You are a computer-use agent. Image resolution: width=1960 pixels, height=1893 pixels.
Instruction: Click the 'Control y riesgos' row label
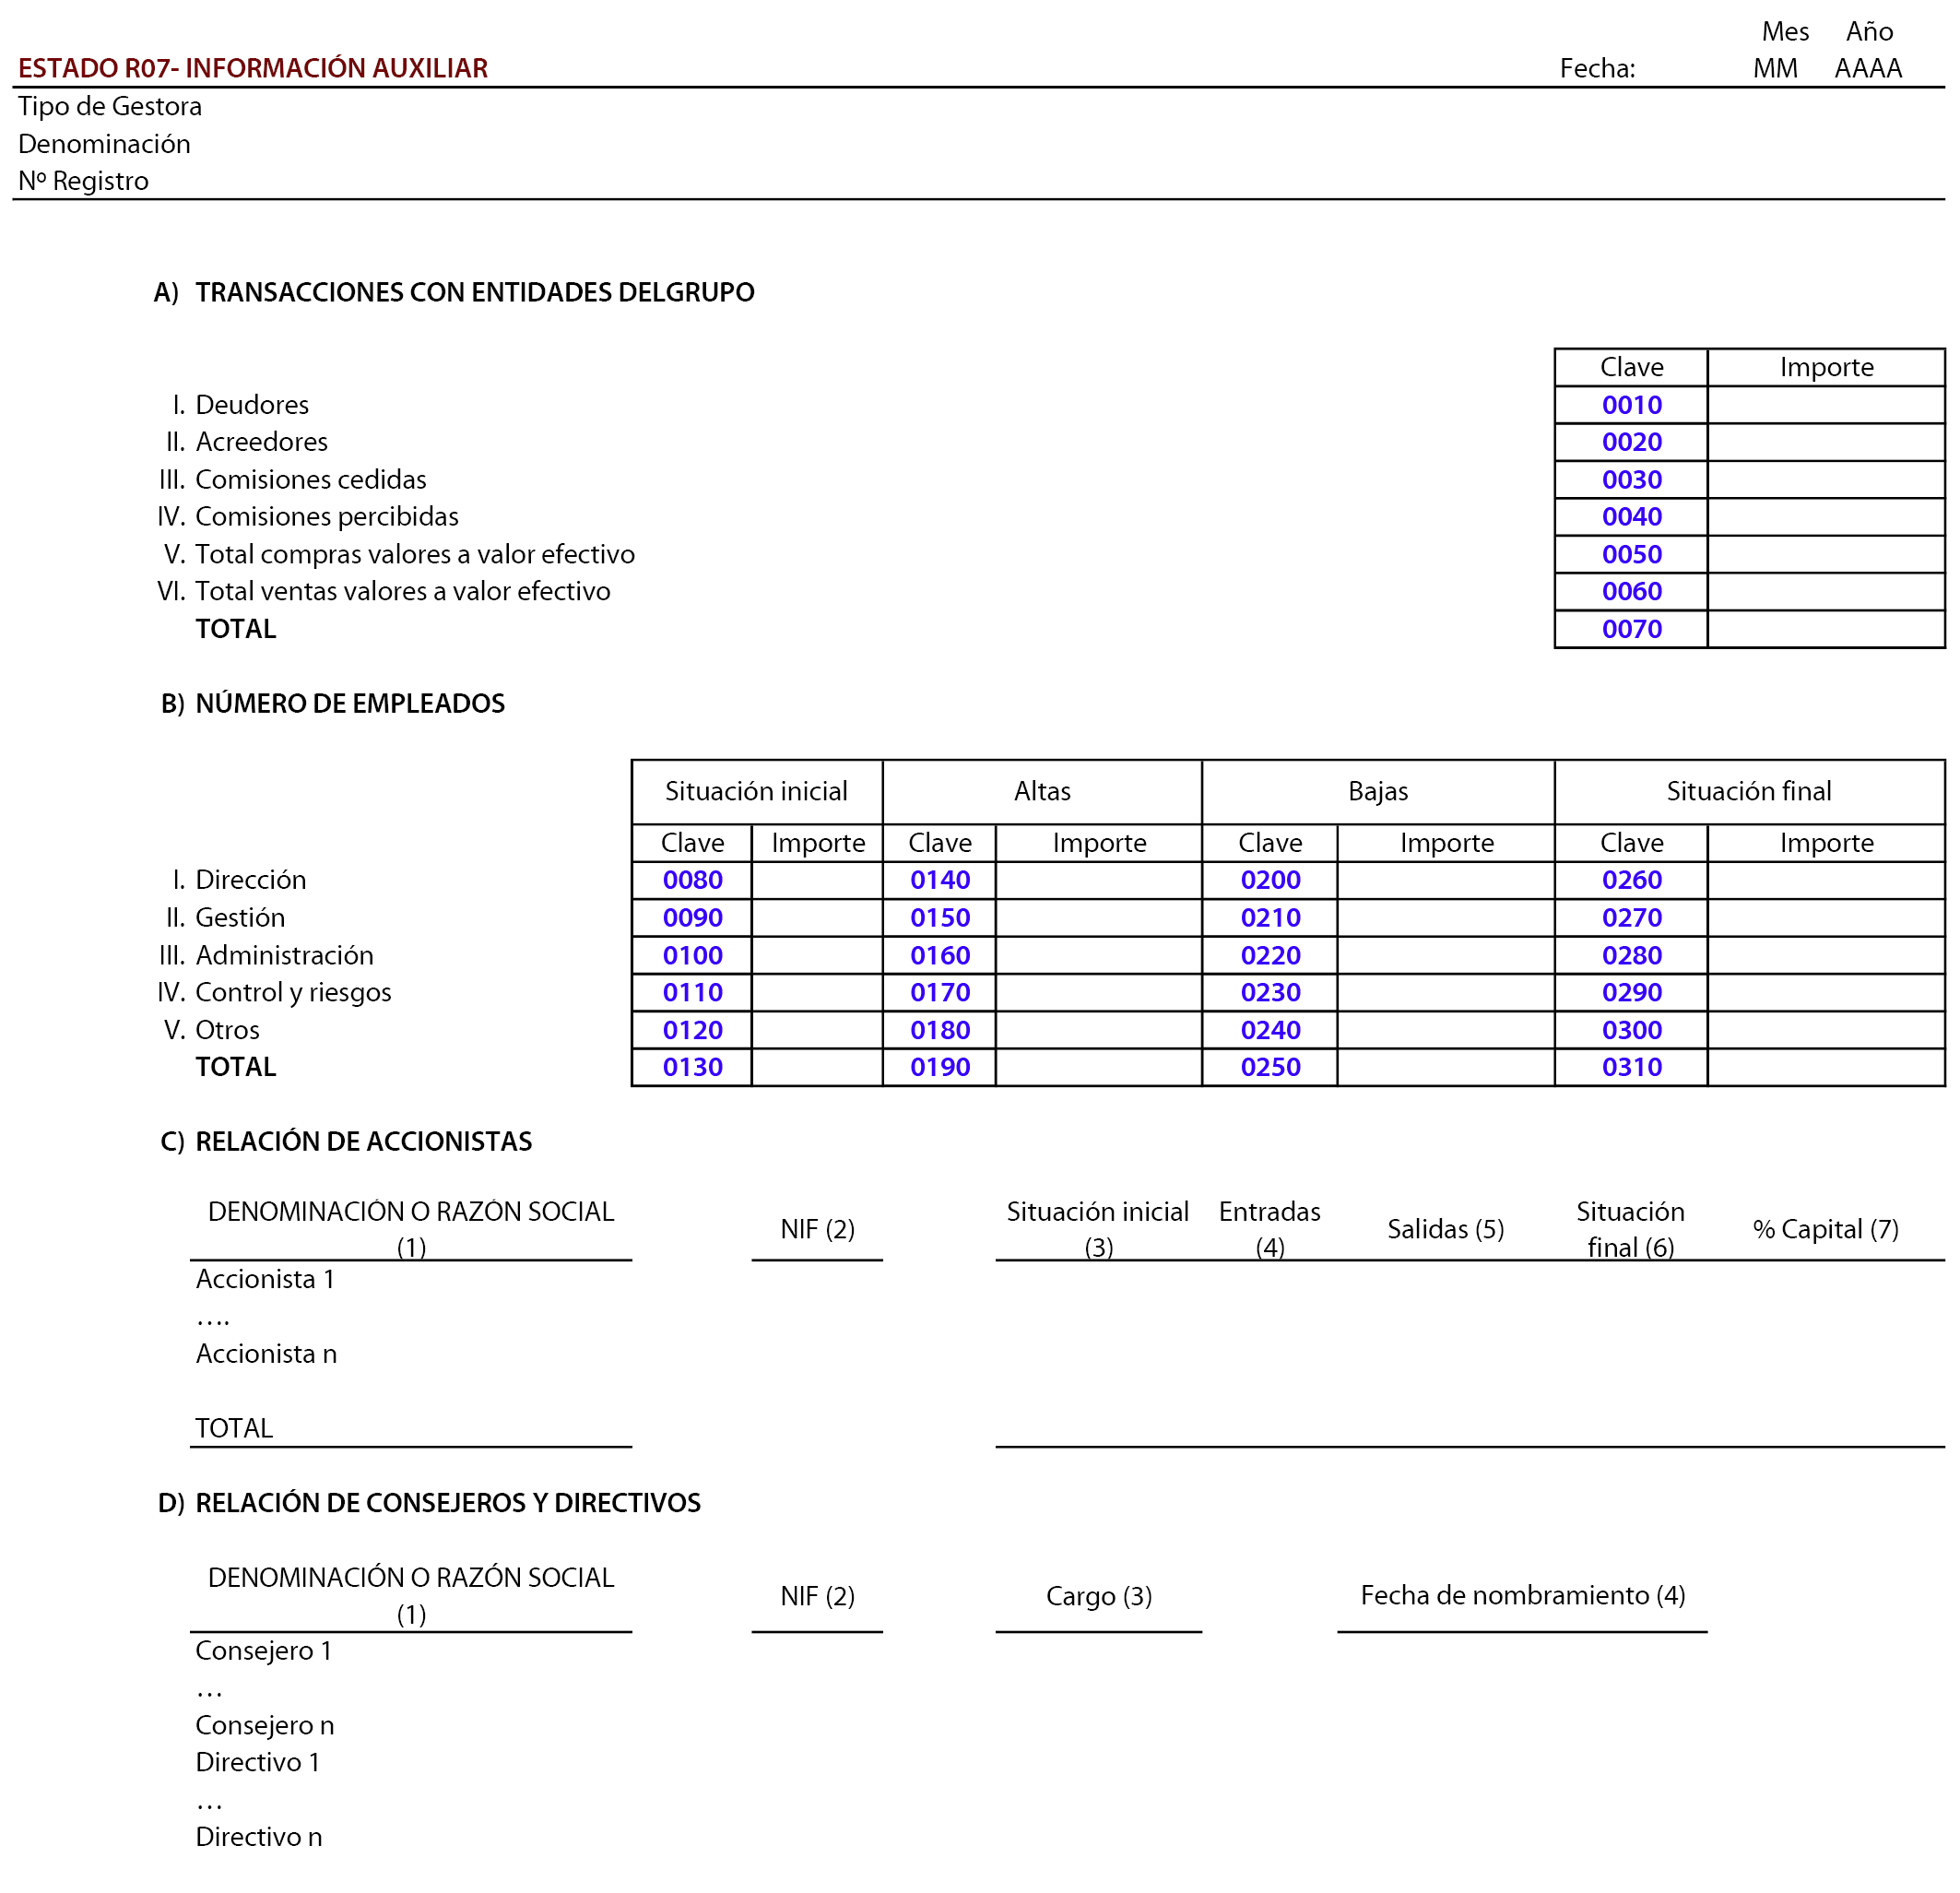(x=293, y=993)
